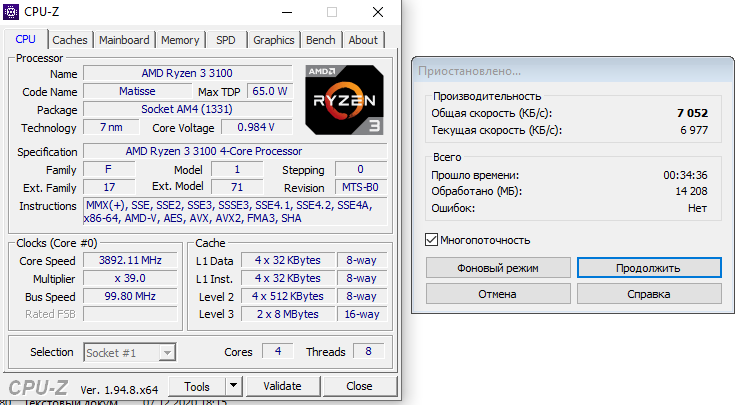This screenshot has width=736, height=405.
Task: Click the Ext. Family value 17
Action: [x=109, y=187]
